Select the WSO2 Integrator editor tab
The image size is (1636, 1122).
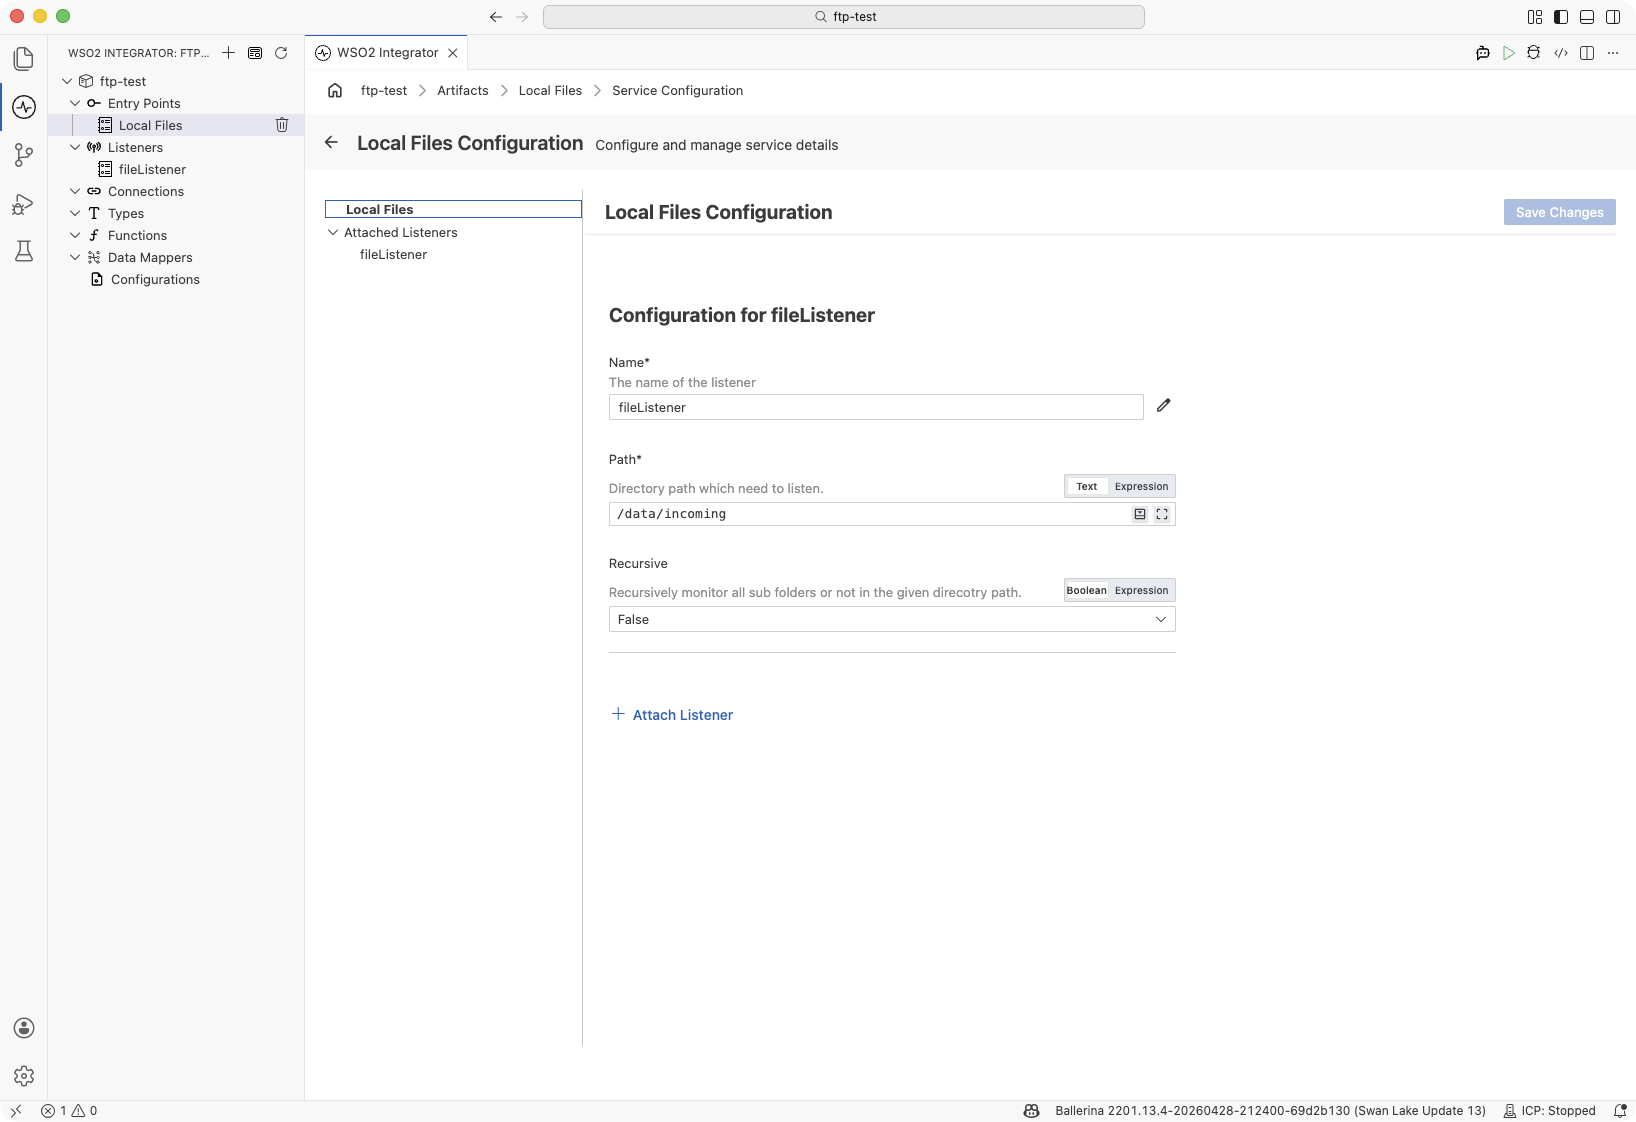point(386,53)
